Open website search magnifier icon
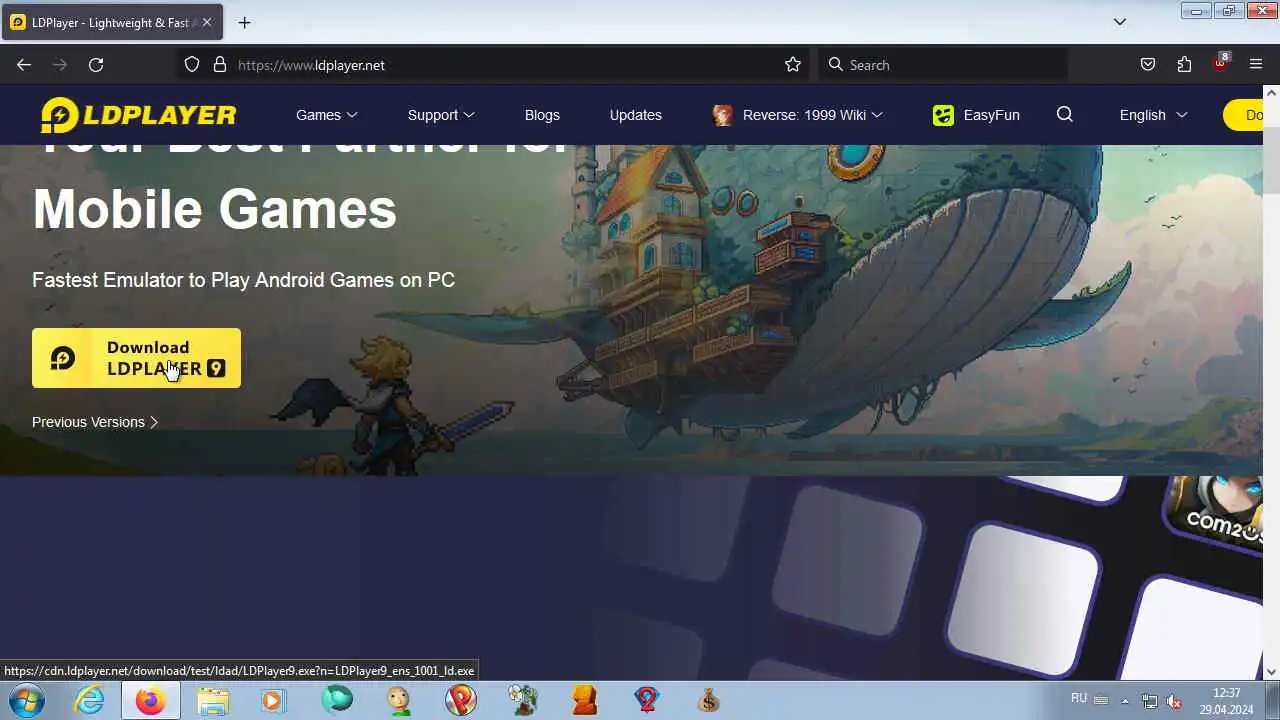This screenshot has width=1280, height=720. point(1065,115)
